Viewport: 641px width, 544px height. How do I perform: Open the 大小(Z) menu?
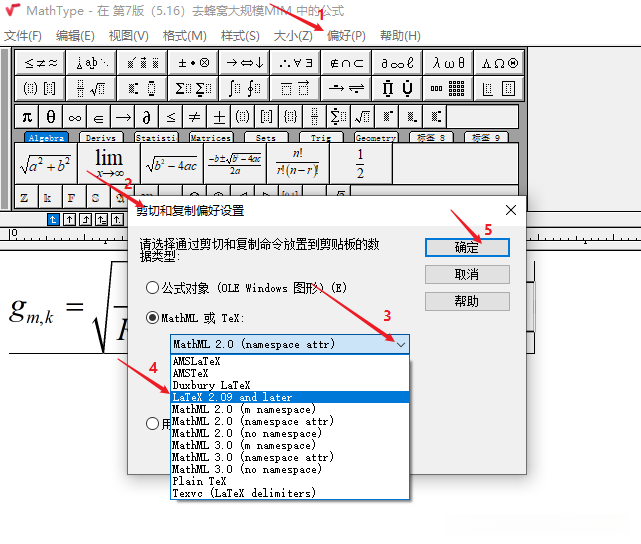point(293,36)
